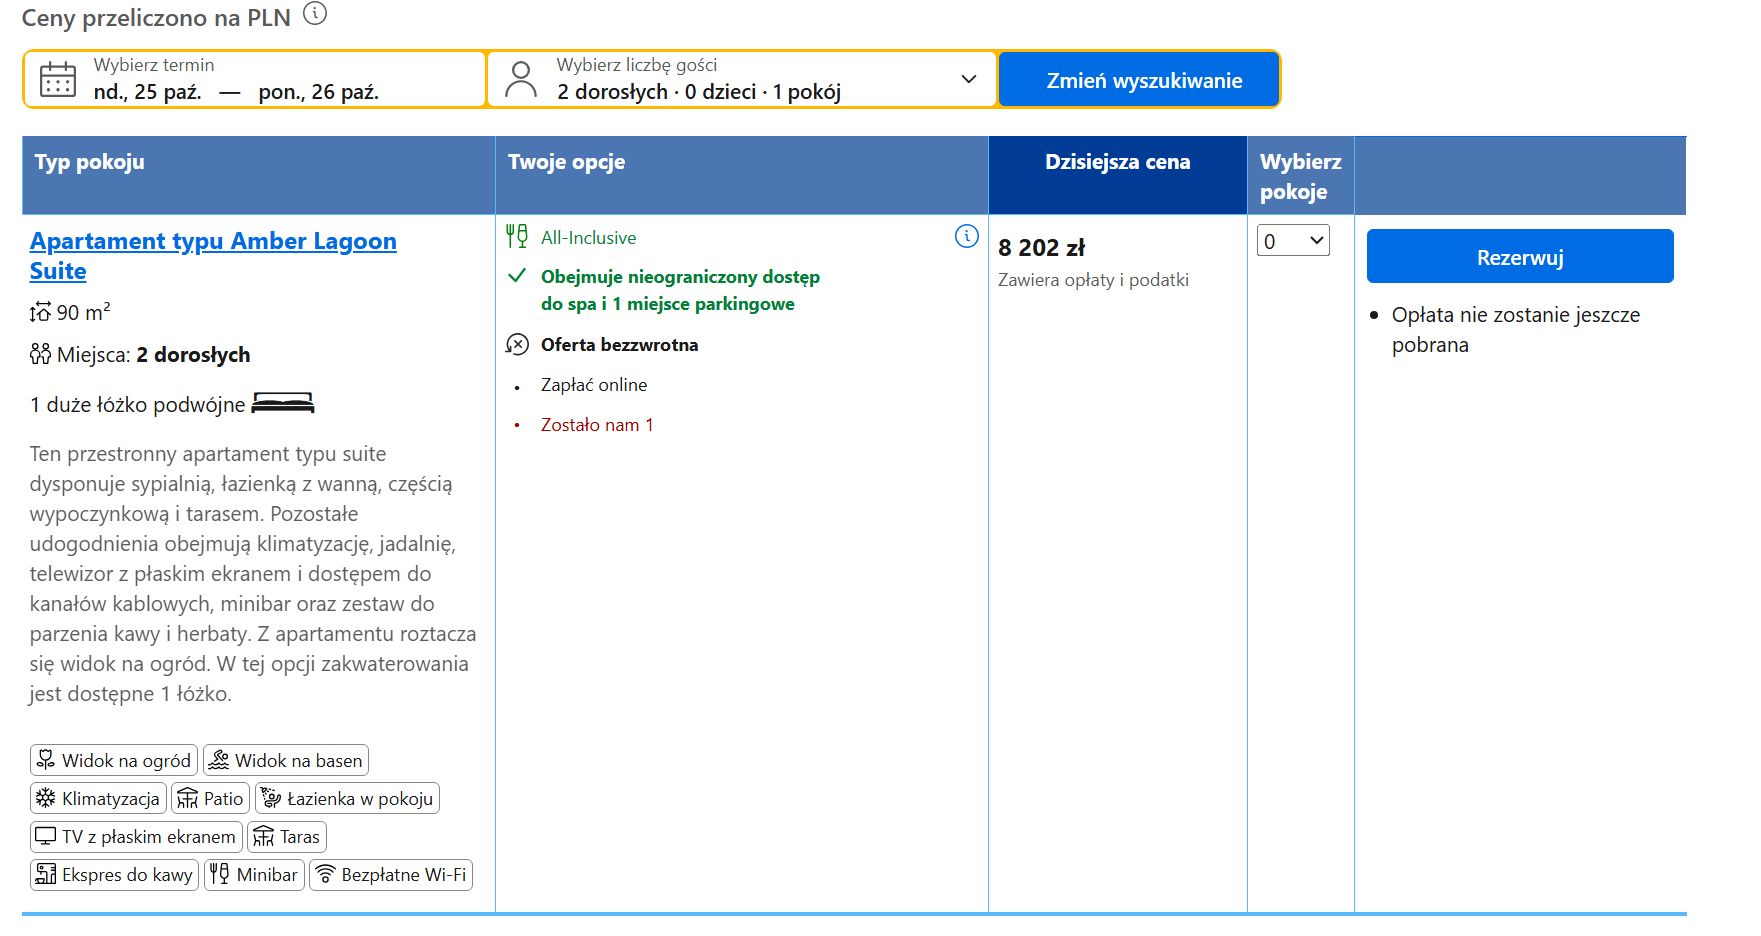Click Opłata nie zostanie jeszcze pobrana note

point(1515,329)
